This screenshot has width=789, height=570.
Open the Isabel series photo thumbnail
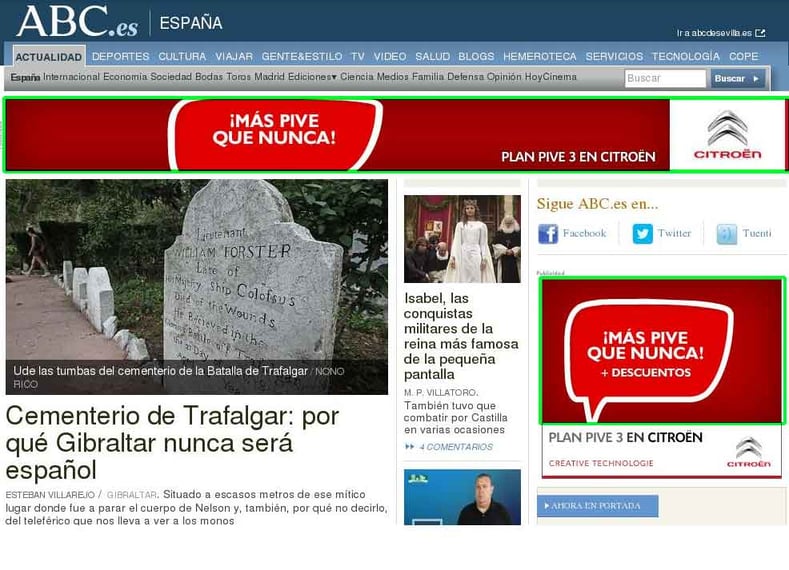click(x=462, y=239)
